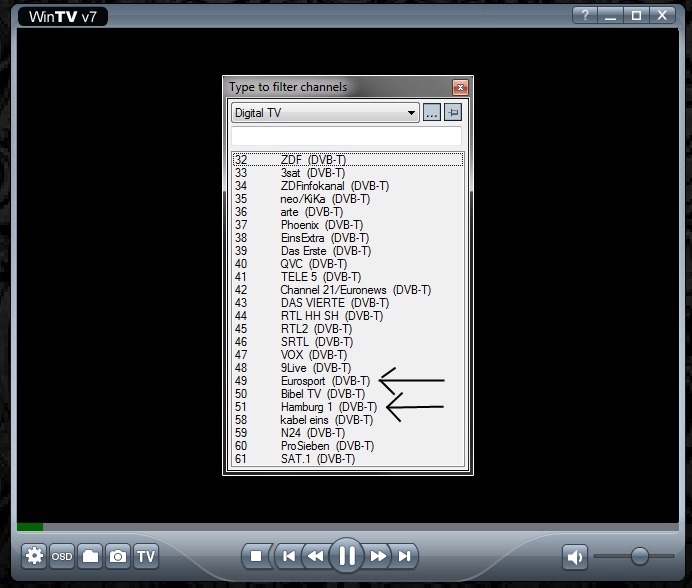692x588 pixels.
Task: Adjust the volume slider knob
Action: pyautogui.click(x=639, y=556)
